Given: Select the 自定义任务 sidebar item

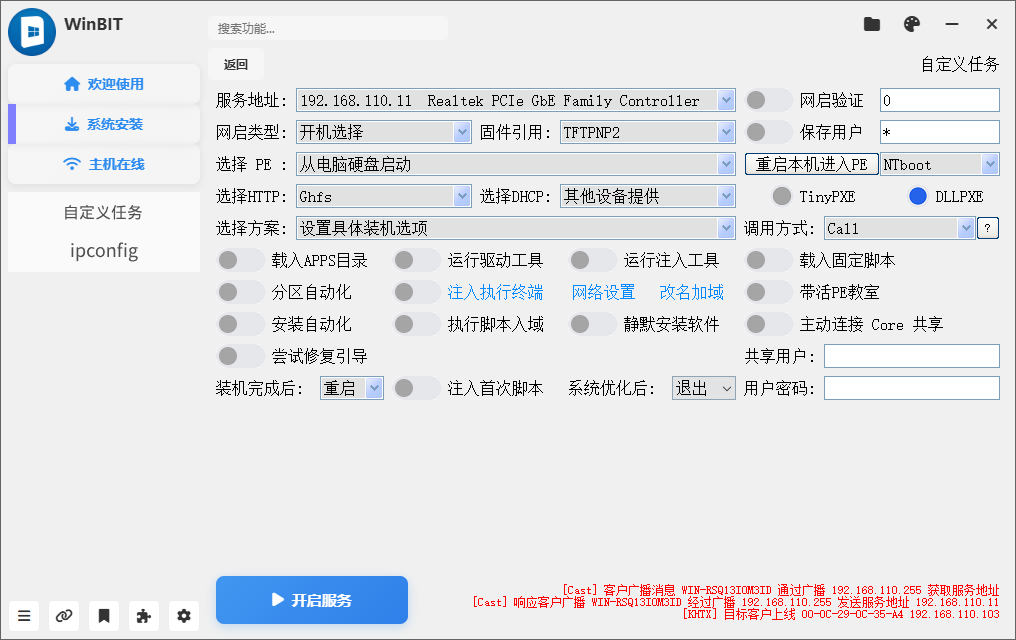Looking at the screenshot, I should click(x=103, y=212).
